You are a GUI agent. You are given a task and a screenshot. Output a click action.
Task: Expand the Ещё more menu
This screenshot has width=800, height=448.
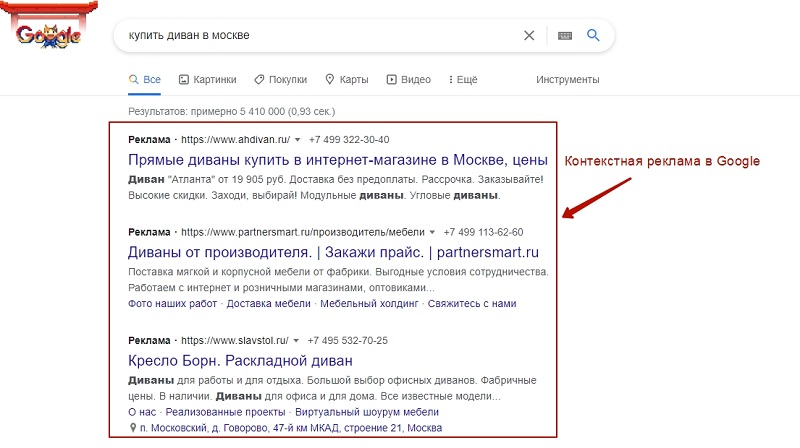[463, 80]
